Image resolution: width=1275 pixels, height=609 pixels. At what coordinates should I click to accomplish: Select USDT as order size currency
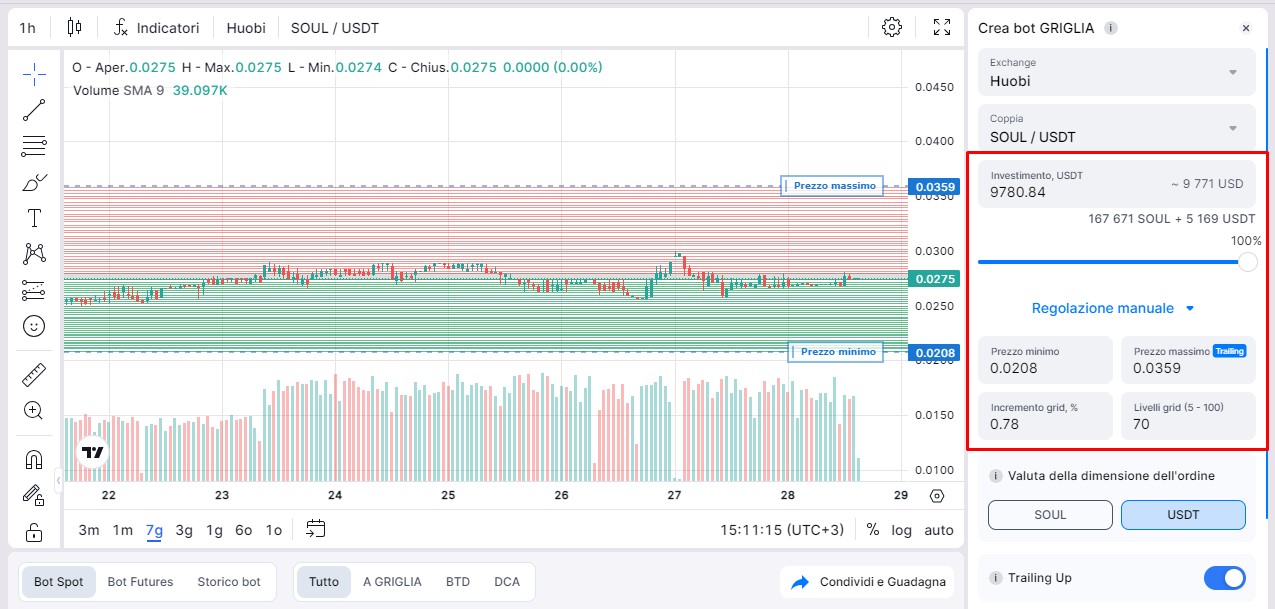pyautogui.click(x=1183, y=515)
